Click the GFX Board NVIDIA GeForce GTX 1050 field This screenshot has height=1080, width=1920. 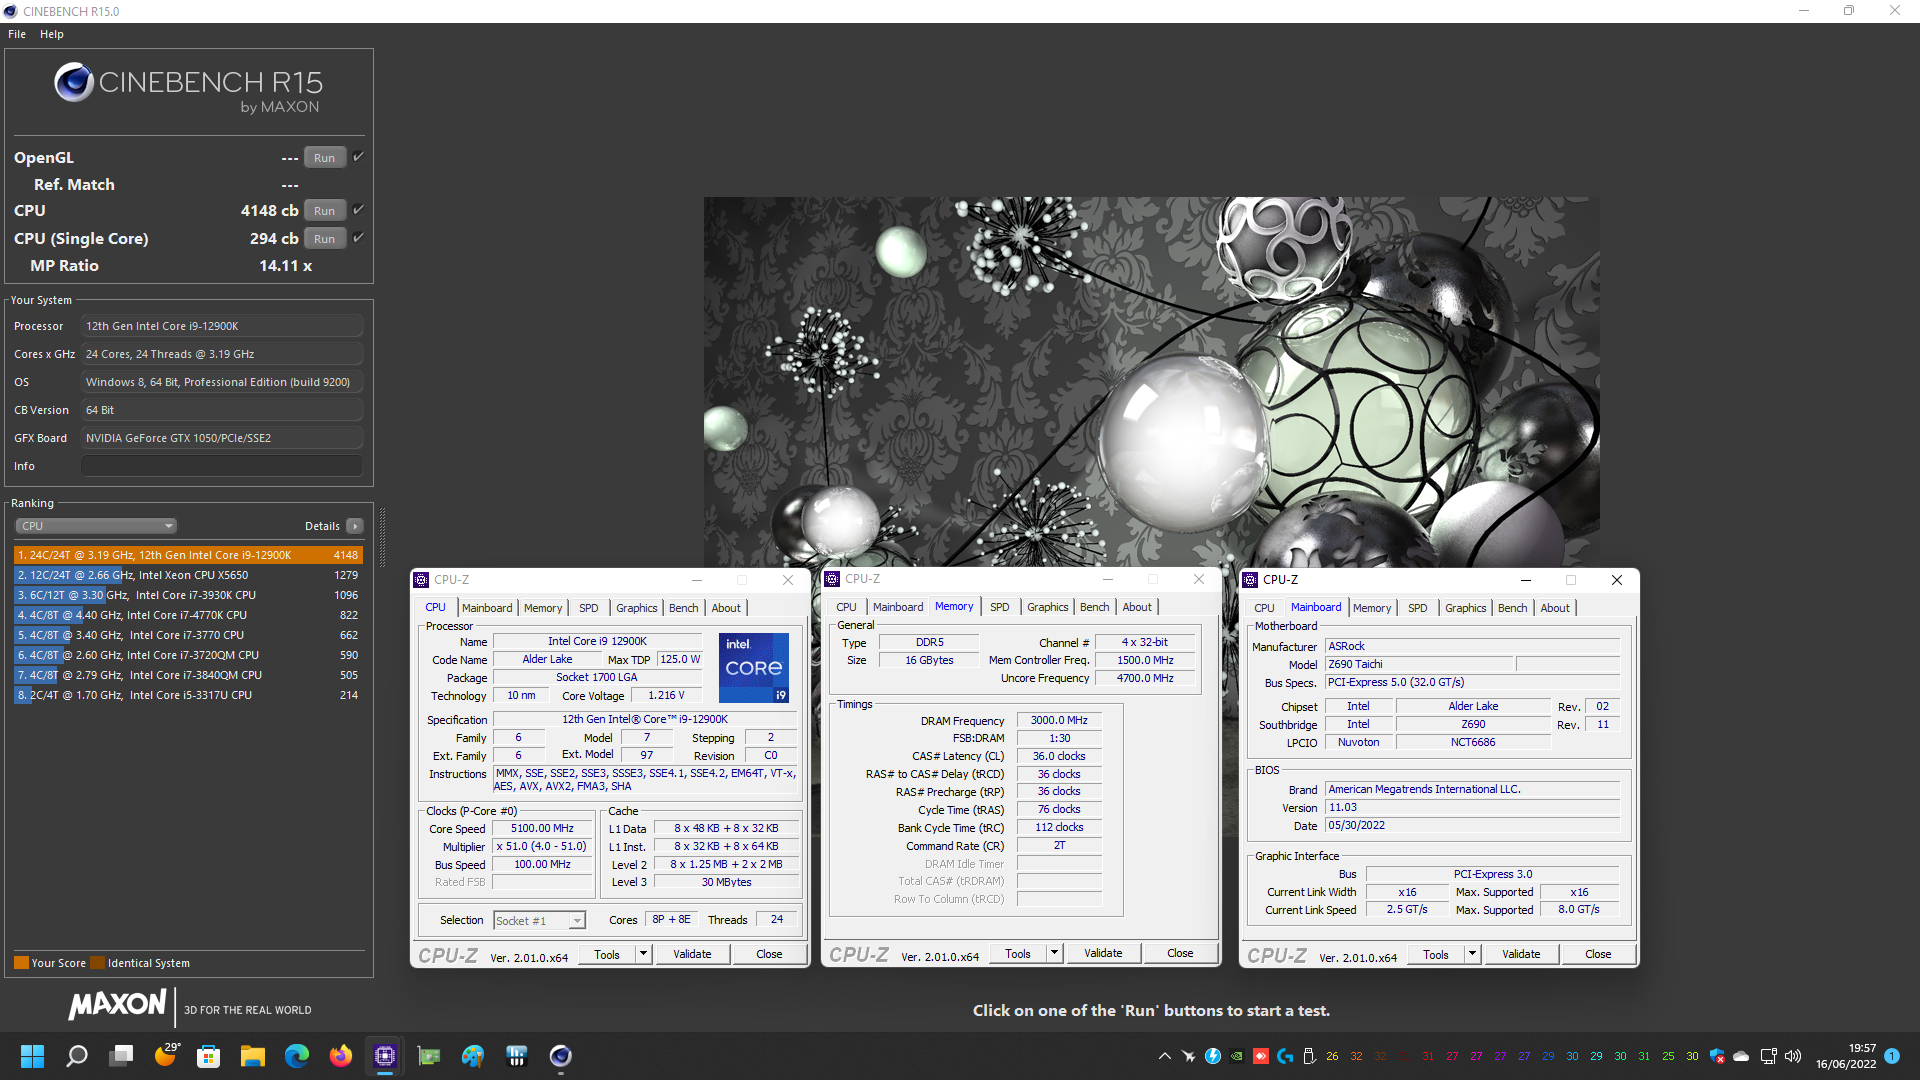[222, 438]
